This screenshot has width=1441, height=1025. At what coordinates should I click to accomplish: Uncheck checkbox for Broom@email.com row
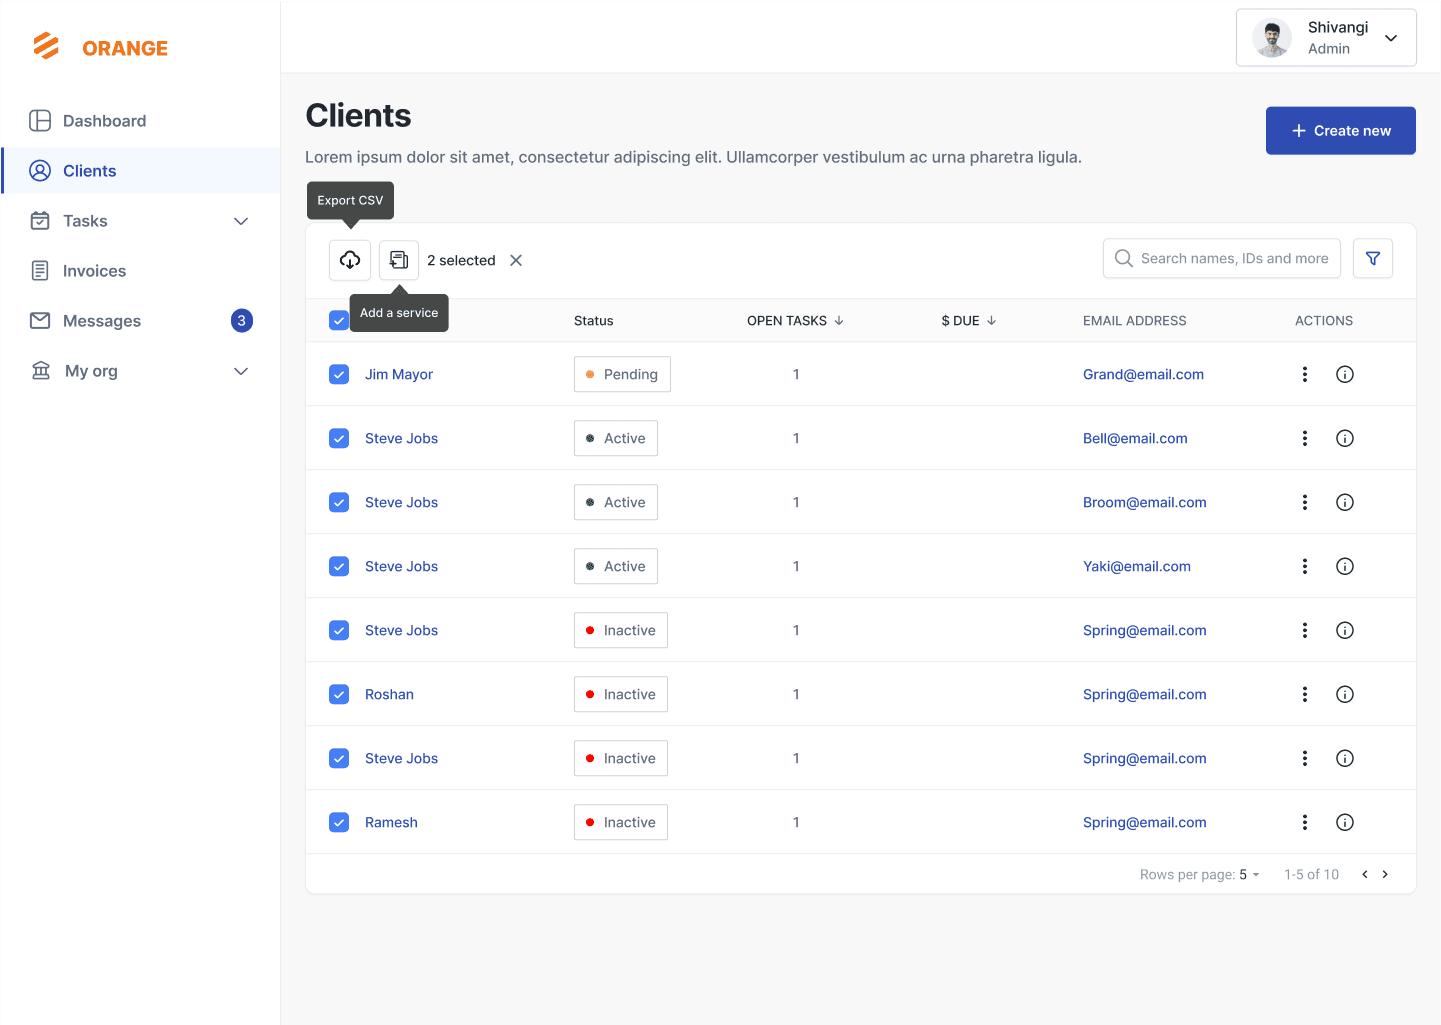[339, 502]
